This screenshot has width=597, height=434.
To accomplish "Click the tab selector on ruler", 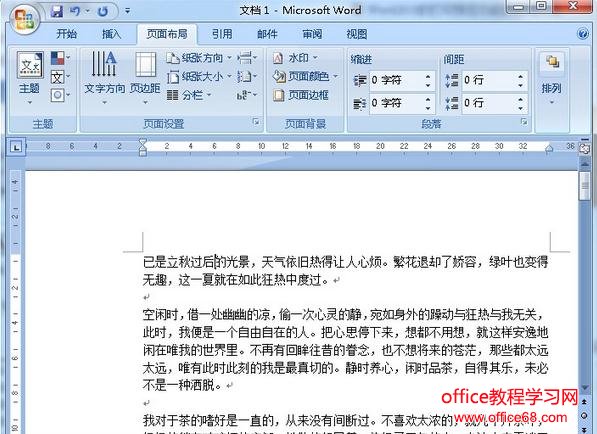I will [x=16, y=147].
